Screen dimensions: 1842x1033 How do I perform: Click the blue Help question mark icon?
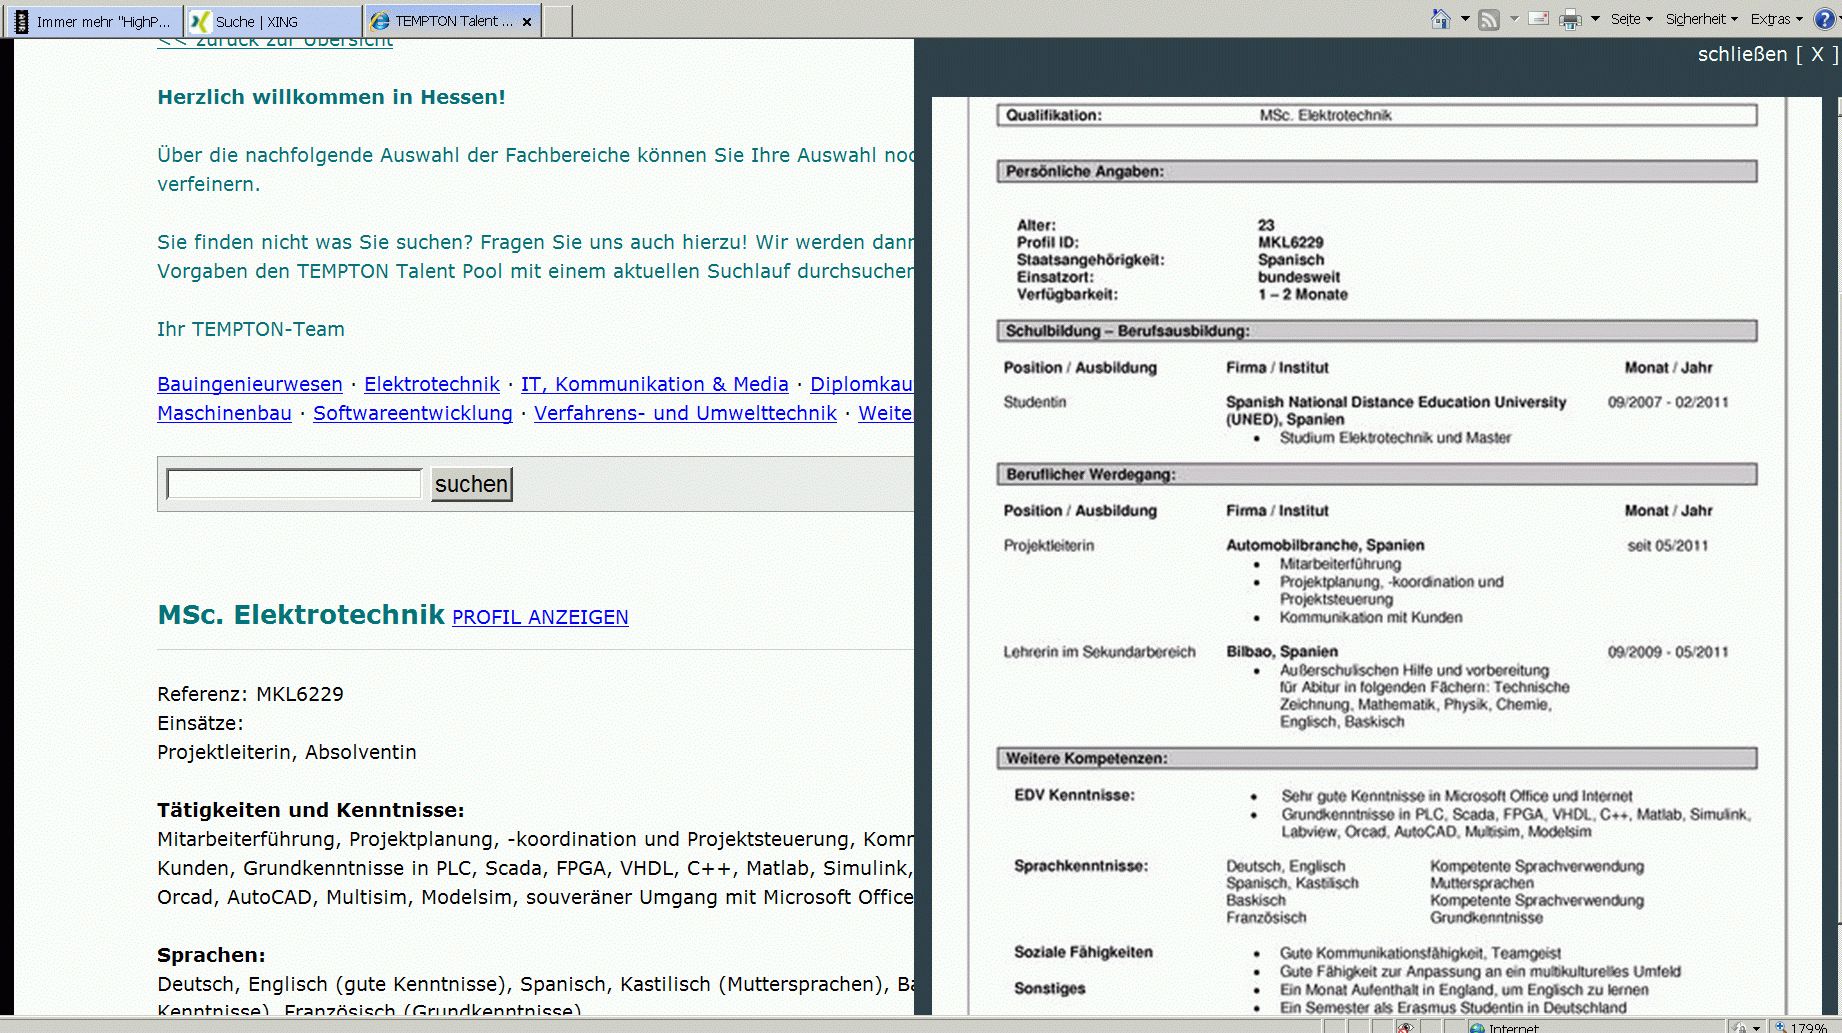click(x=1824, y=19)
